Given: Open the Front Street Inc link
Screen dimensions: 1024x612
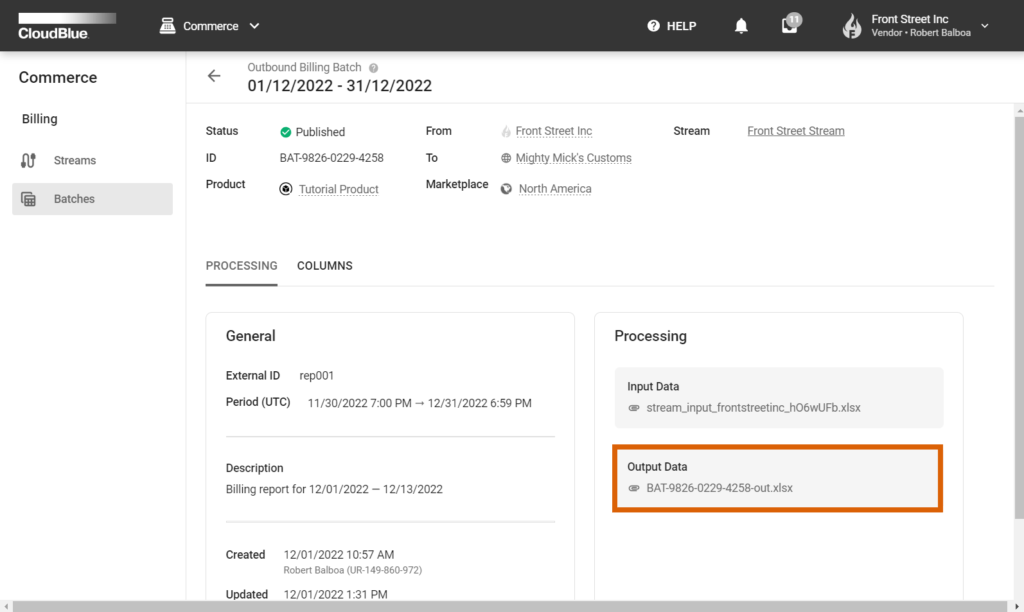Looking at the screenshot, I should click(x=554, y=131).
